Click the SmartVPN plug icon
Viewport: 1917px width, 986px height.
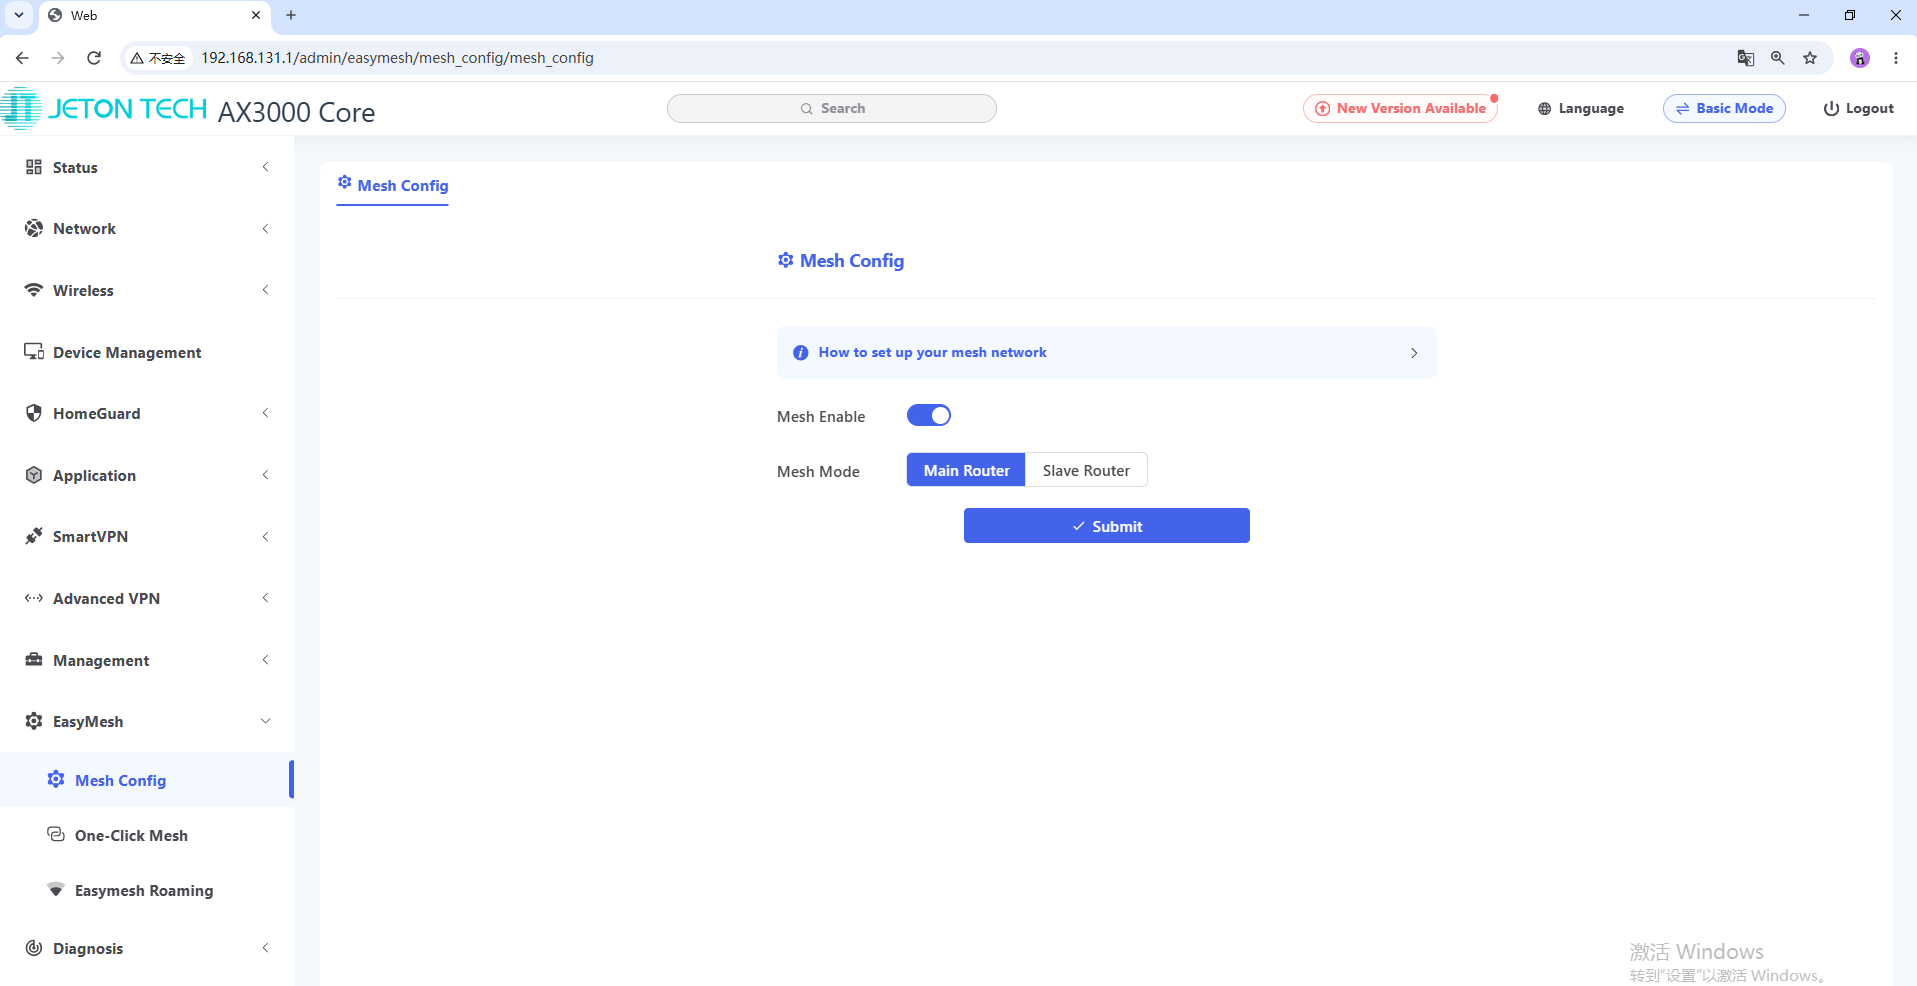click(34, 536)
